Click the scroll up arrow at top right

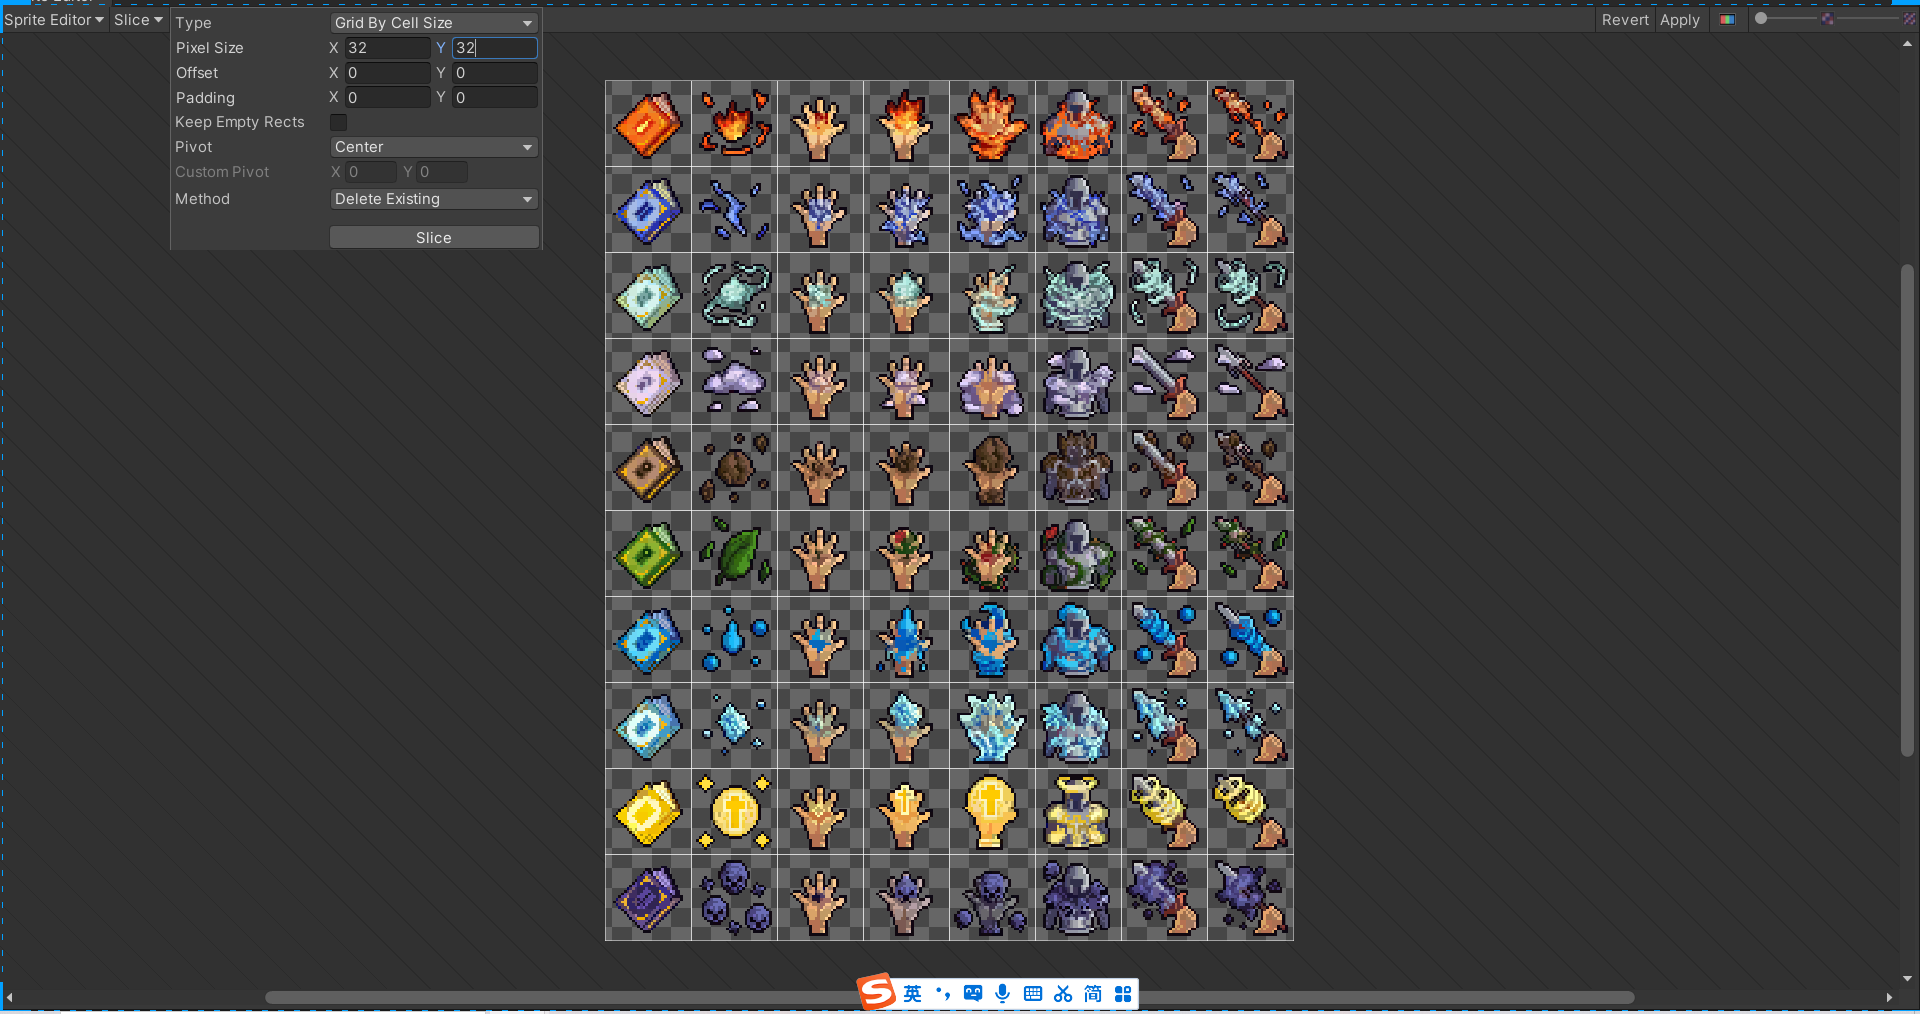pyautogui.click(x=1907, y=44)
